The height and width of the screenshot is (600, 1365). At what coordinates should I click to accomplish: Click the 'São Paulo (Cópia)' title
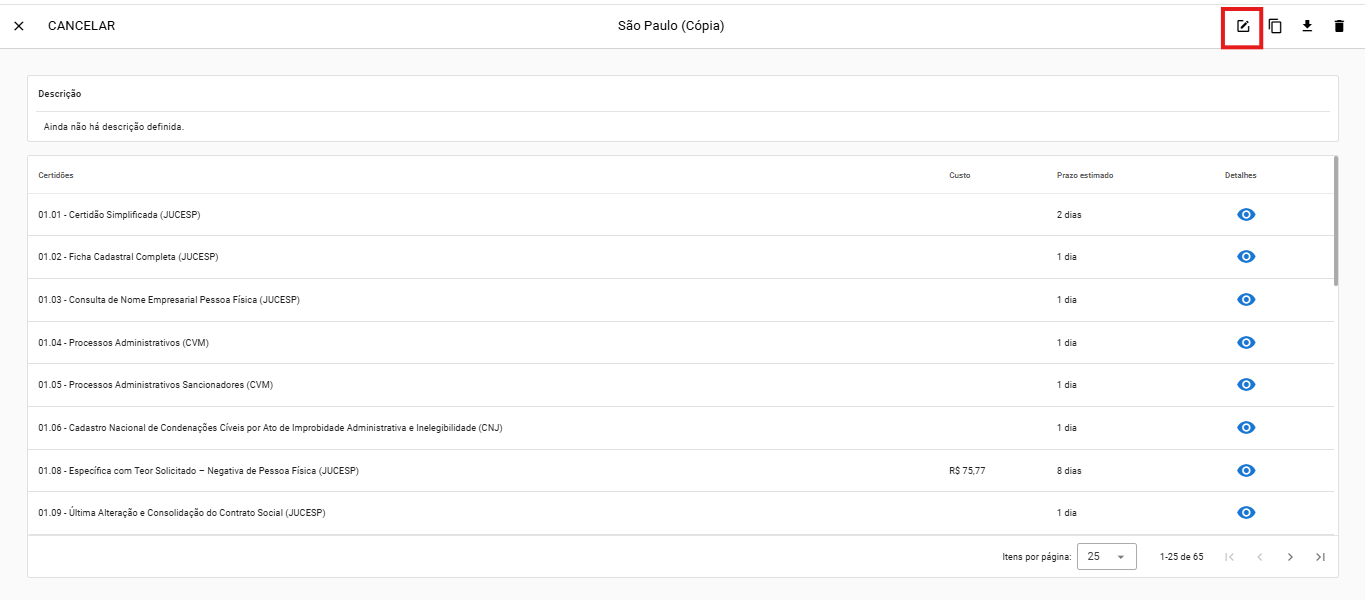point(671,26)
